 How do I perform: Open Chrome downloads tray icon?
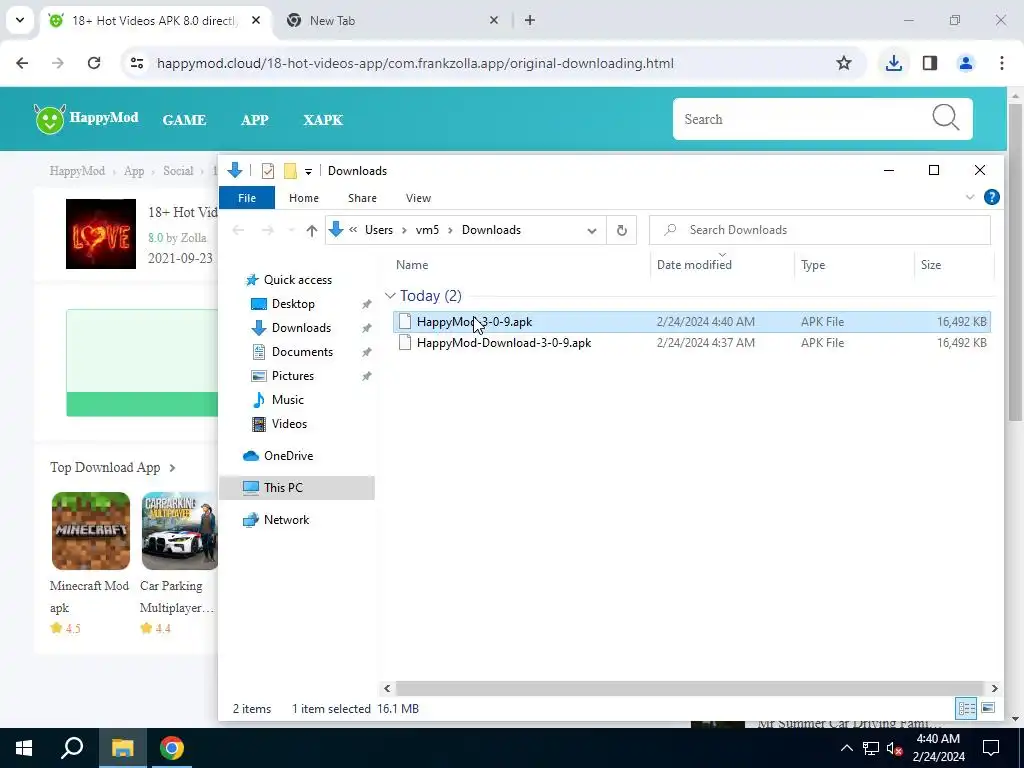click(x=893, y=63)
